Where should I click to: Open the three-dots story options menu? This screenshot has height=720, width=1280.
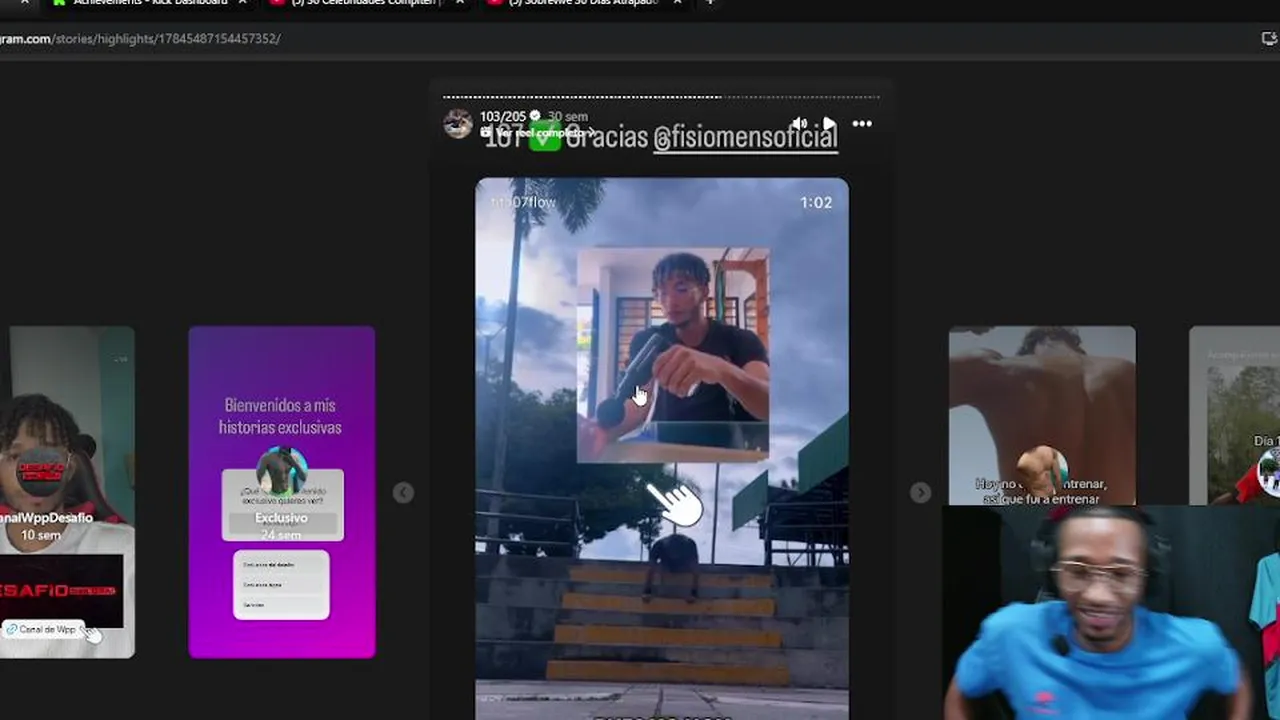pyautogui.click(x=862, y=124)
